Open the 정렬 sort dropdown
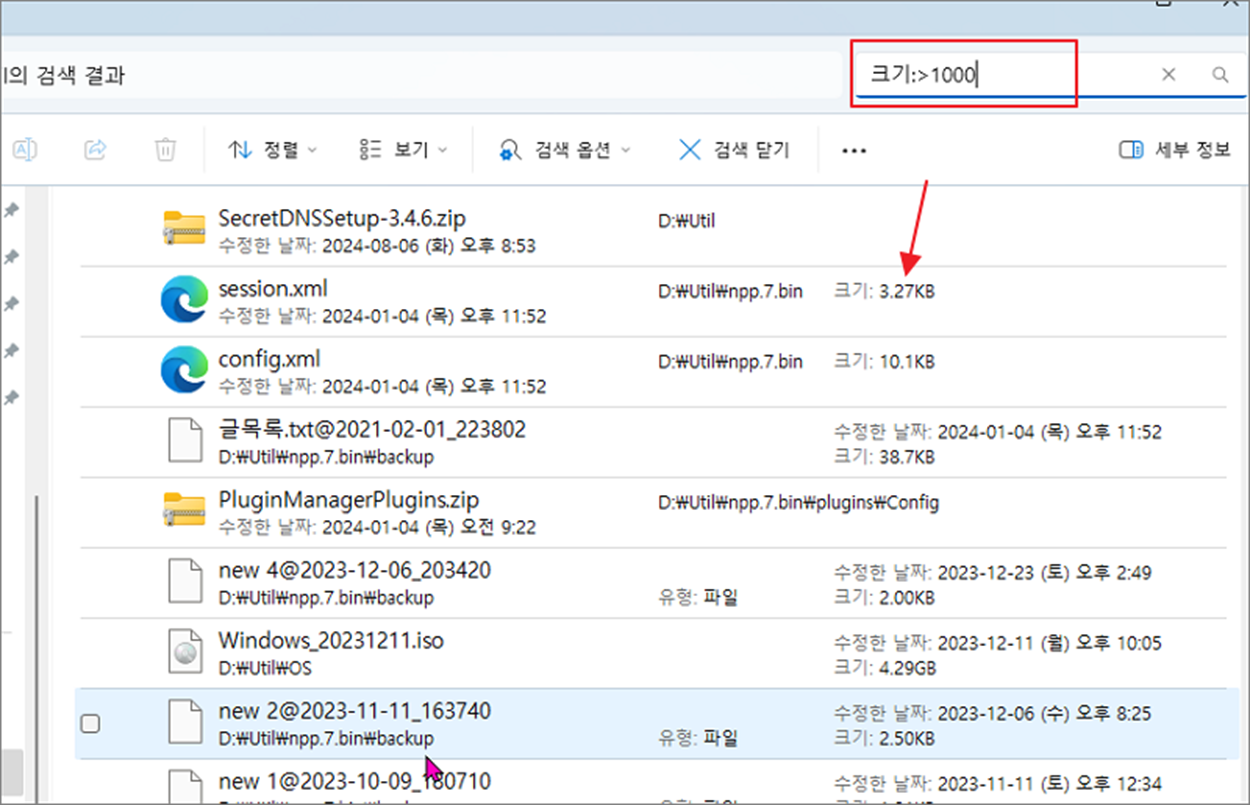The height and width of the screenshot is (805, 1250). click(272, 150)
